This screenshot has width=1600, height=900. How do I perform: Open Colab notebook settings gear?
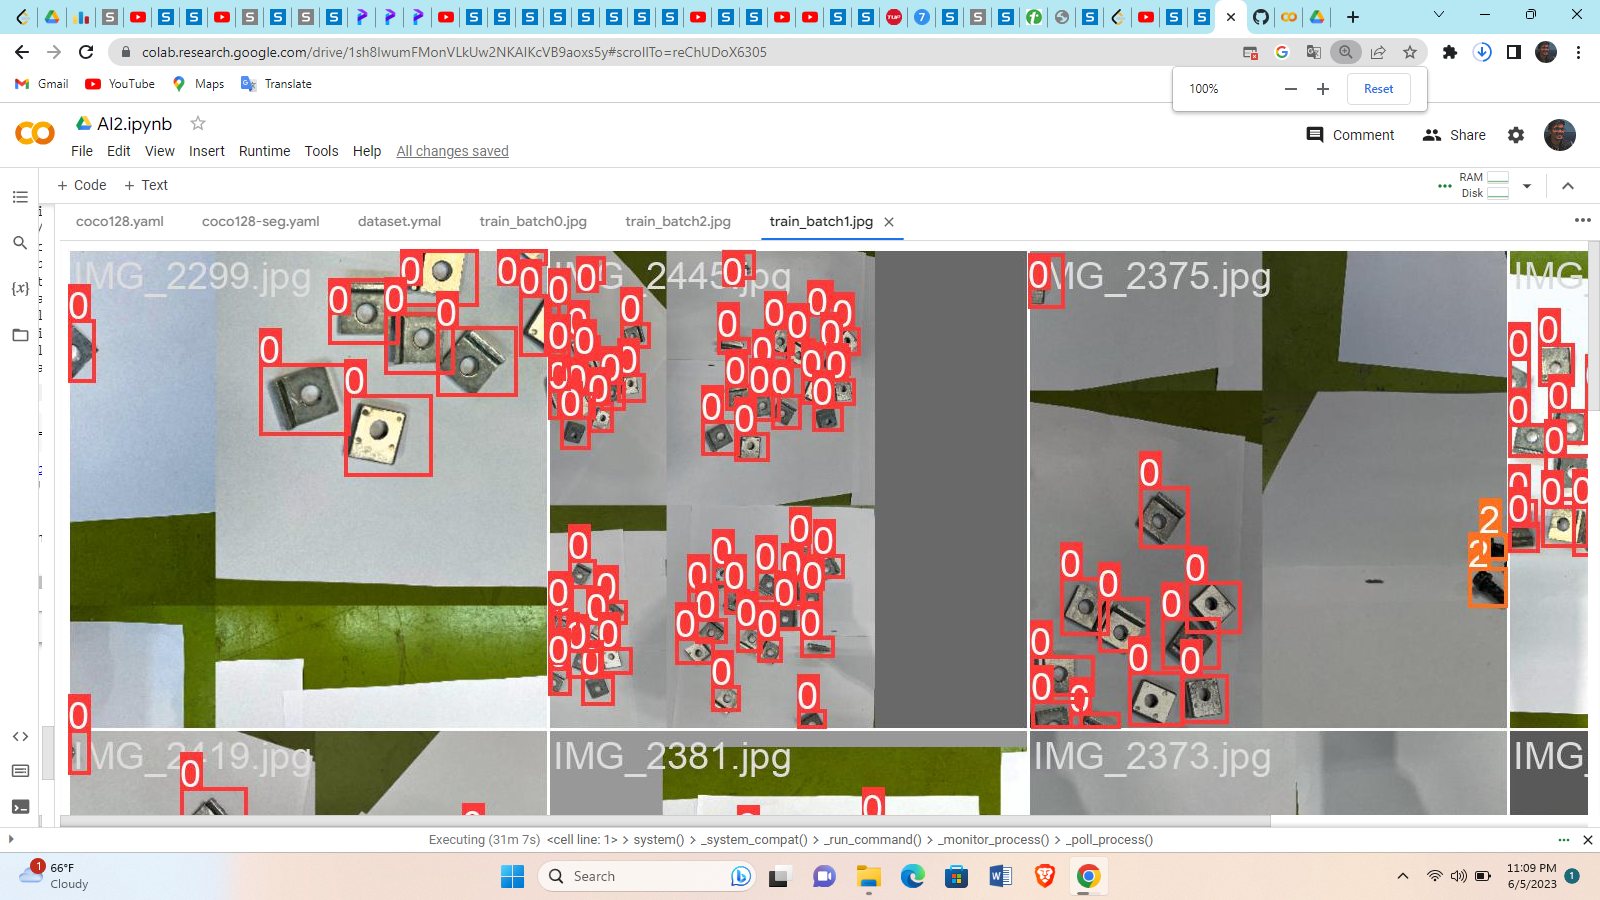pos(1516,134)
